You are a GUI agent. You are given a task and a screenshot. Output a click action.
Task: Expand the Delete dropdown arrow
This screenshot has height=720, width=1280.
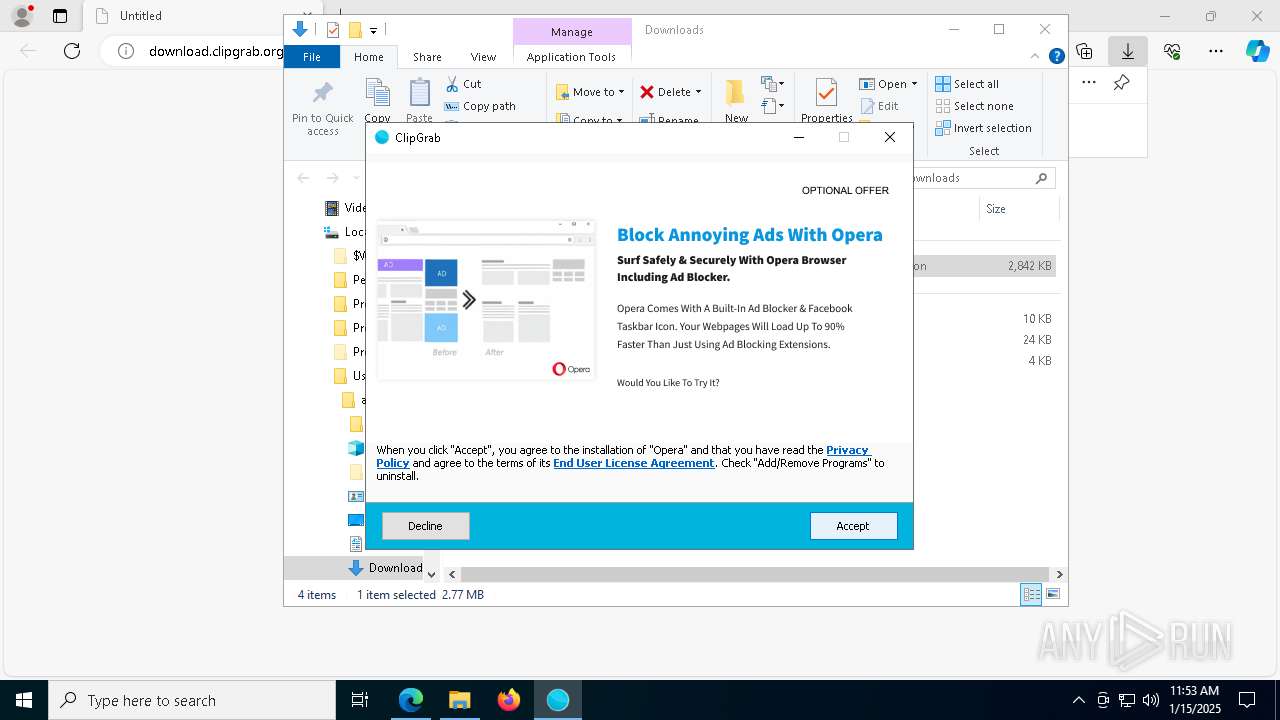pyautogui.click(x=698, y=92)
